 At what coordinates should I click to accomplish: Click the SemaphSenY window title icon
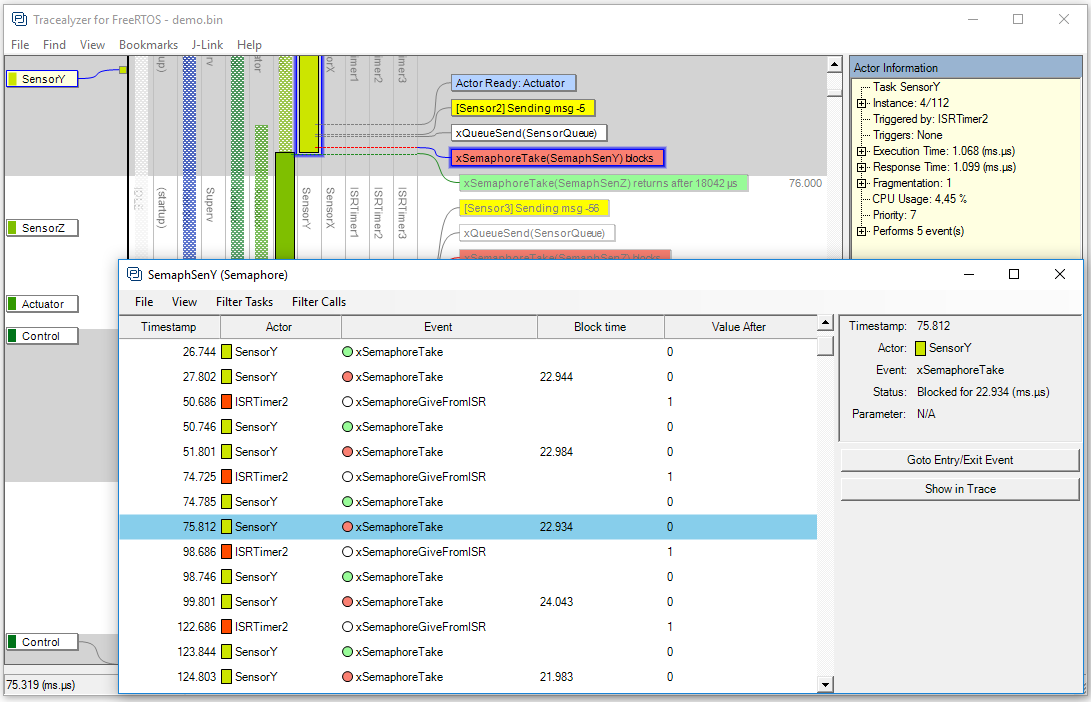134,274
